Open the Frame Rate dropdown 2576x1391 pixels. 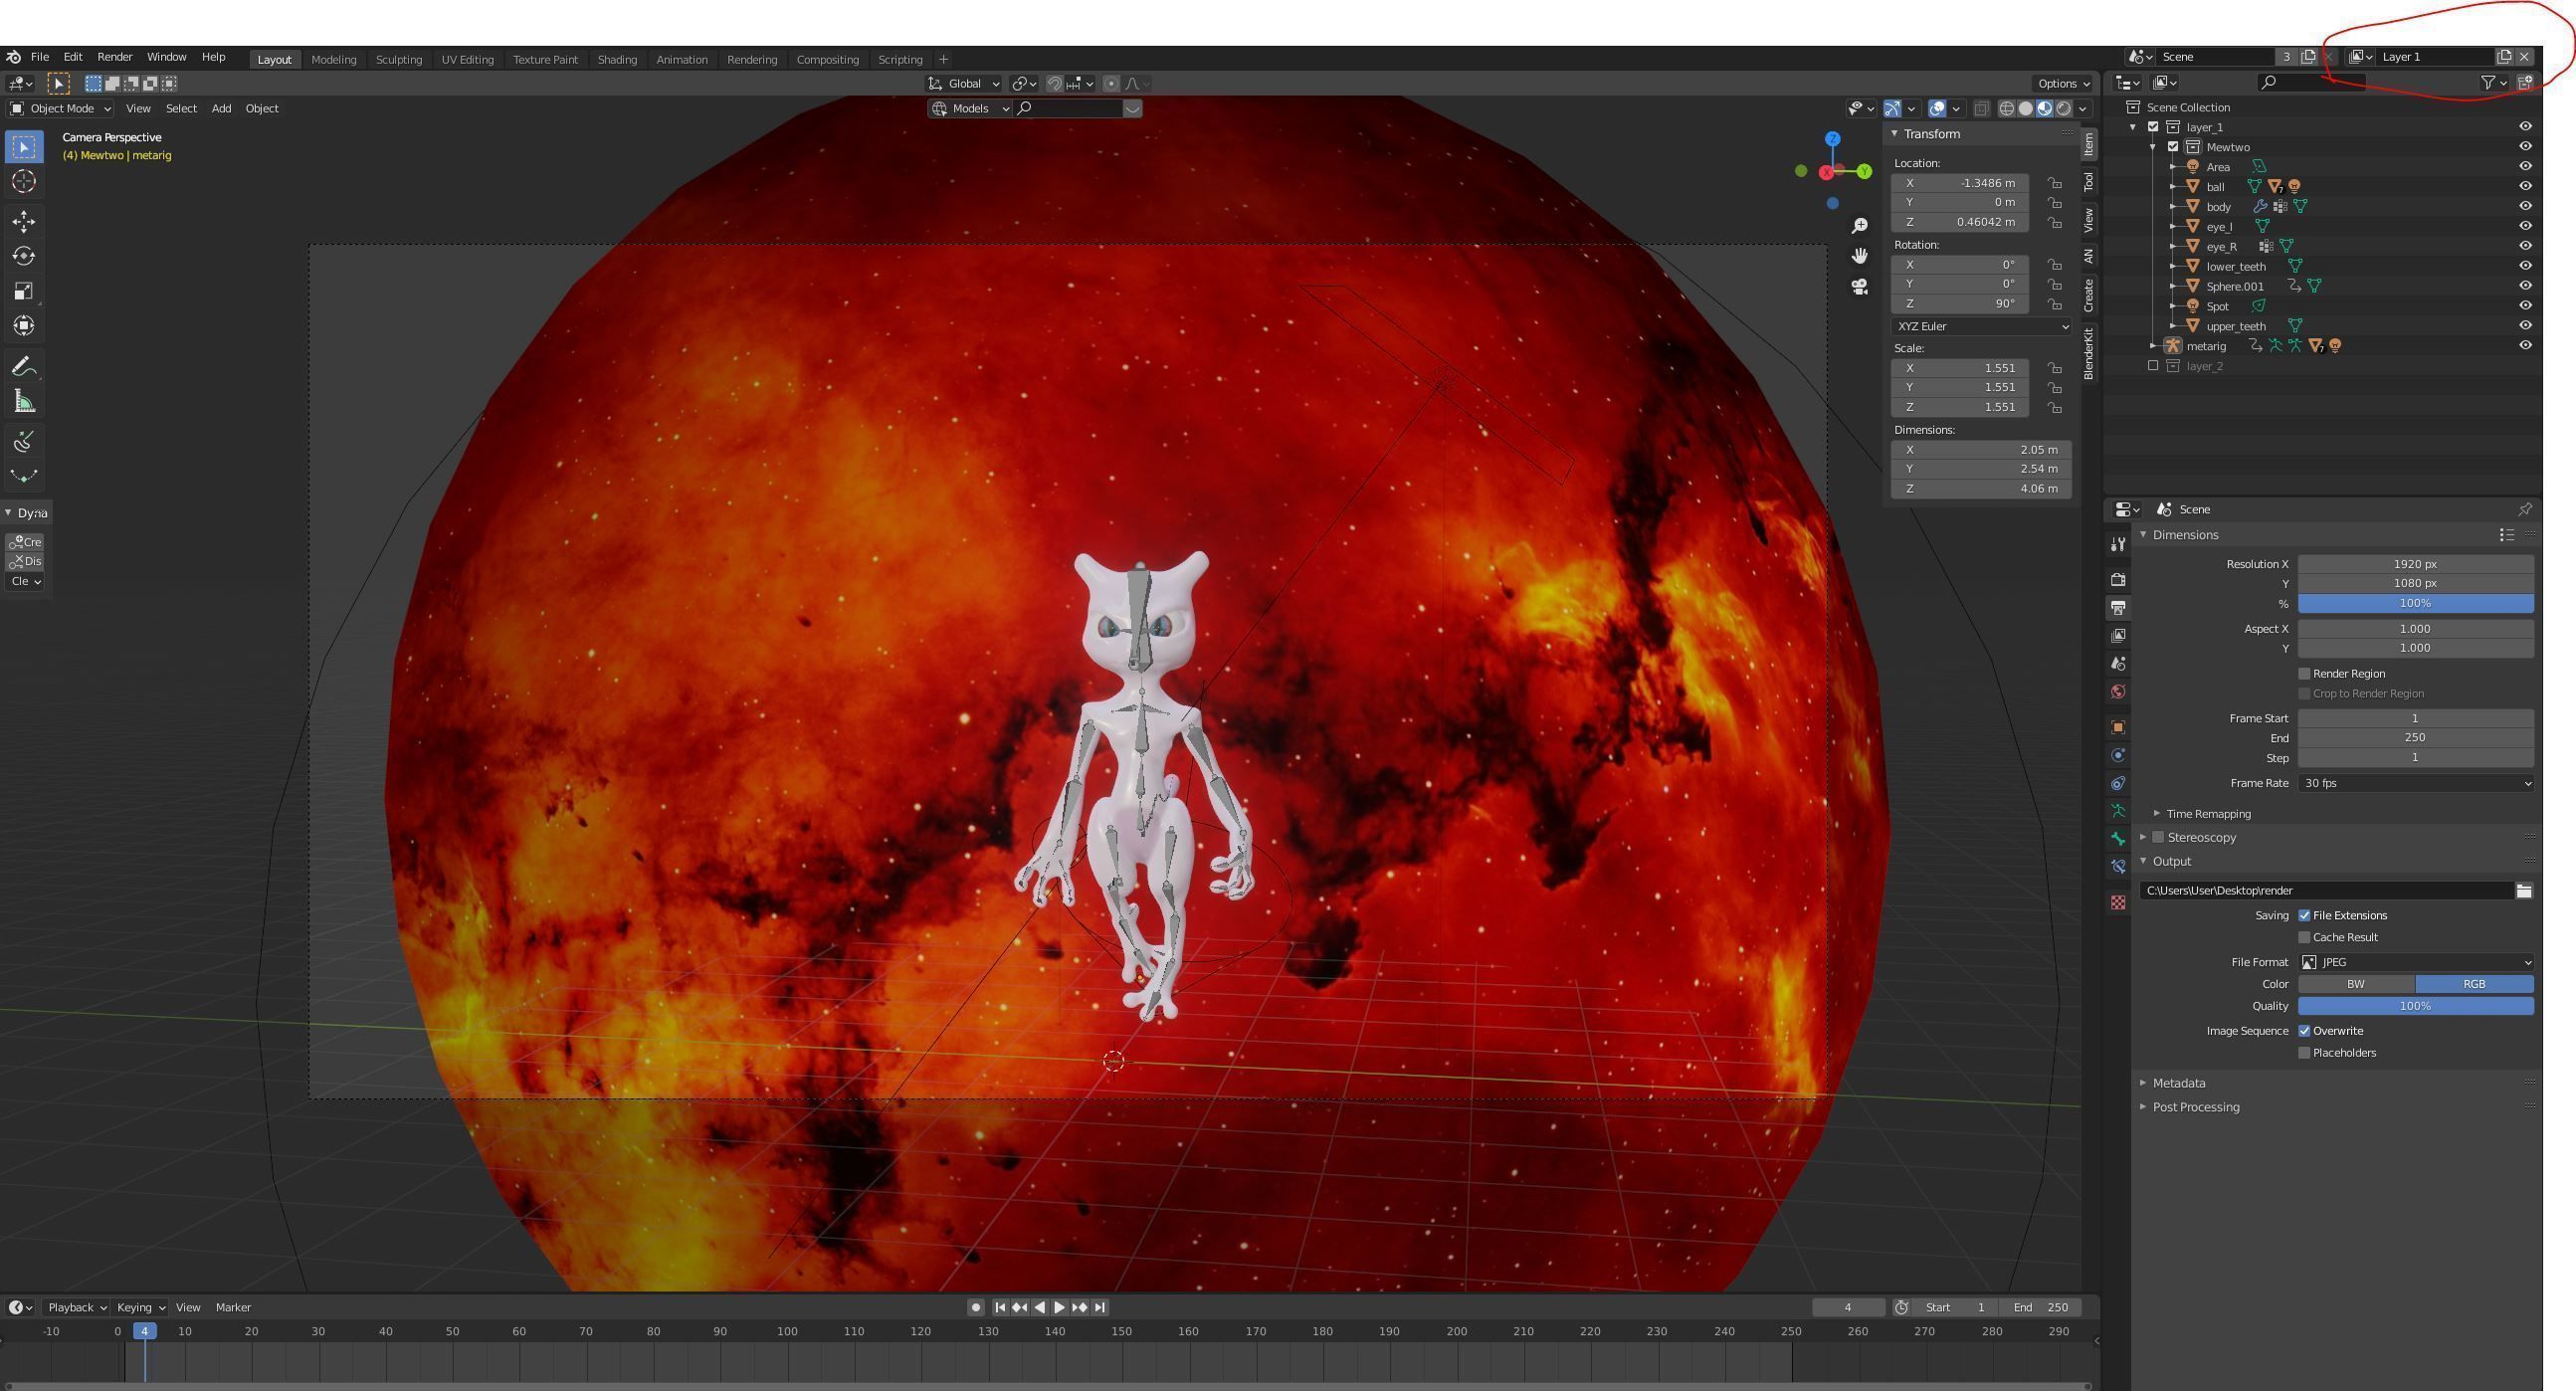coord(2414,783)
